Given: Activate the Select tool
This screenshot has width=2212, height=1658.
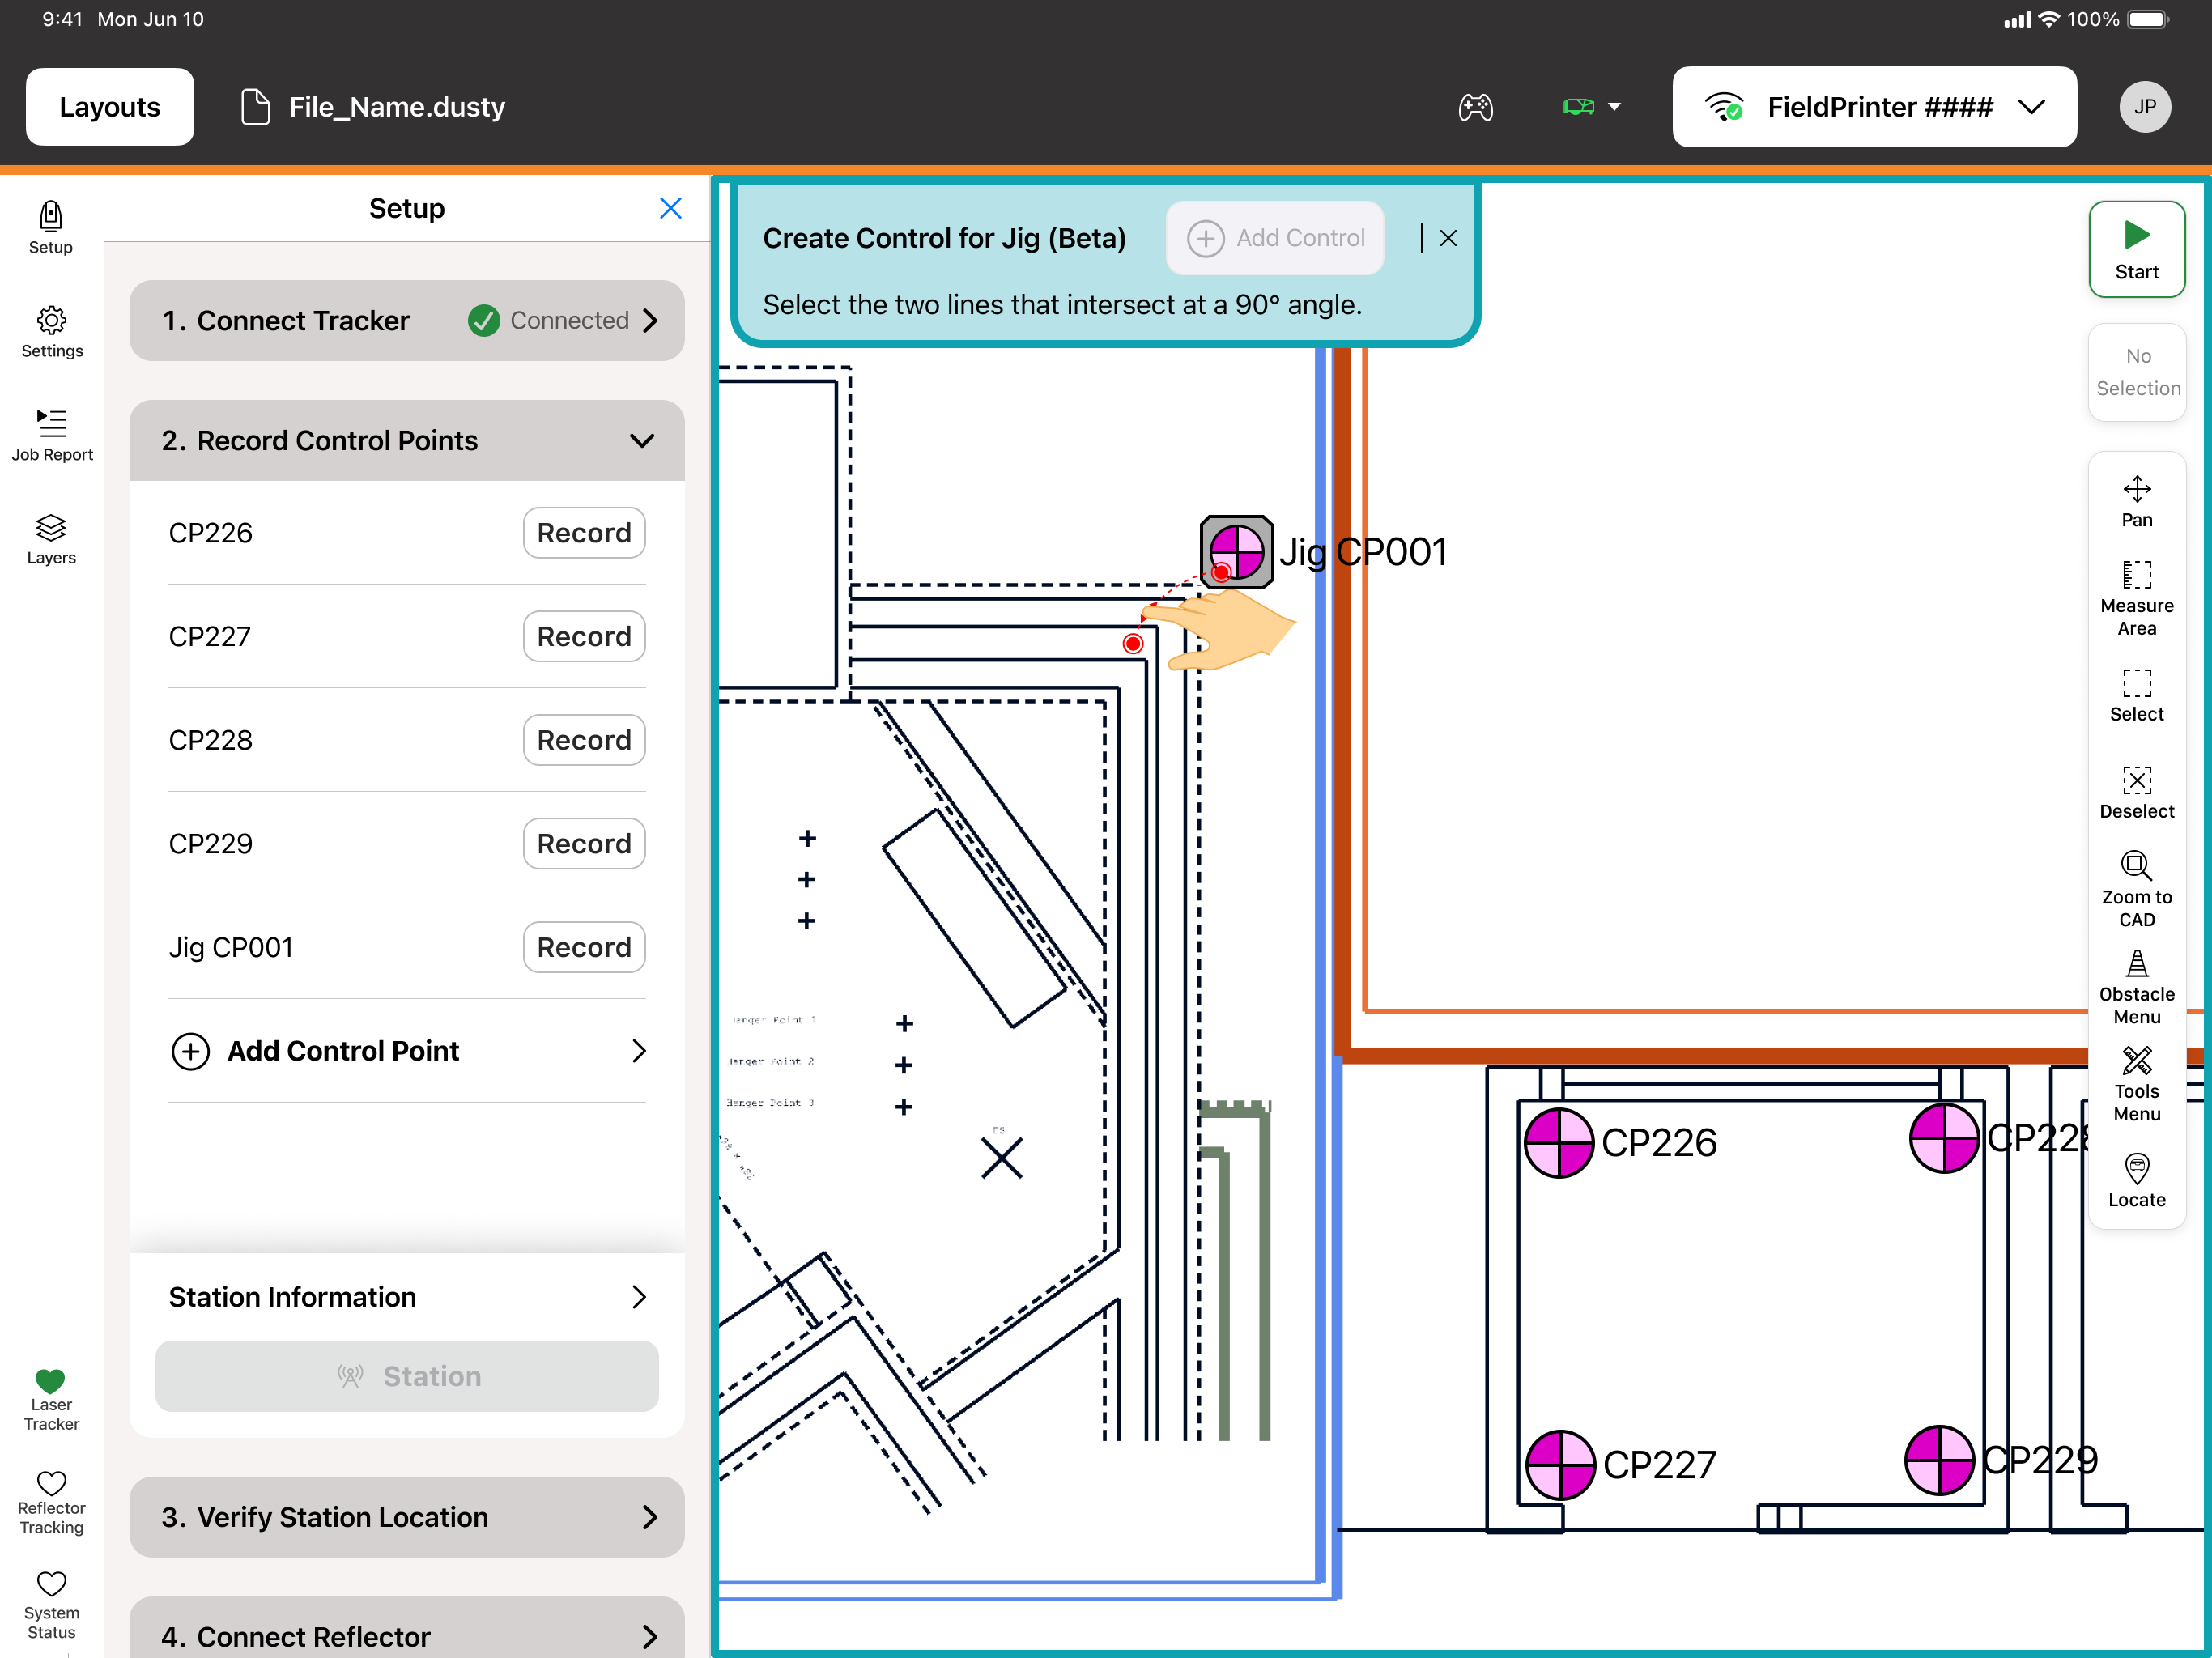Looking at the screenshot, I should point(2136,696).
